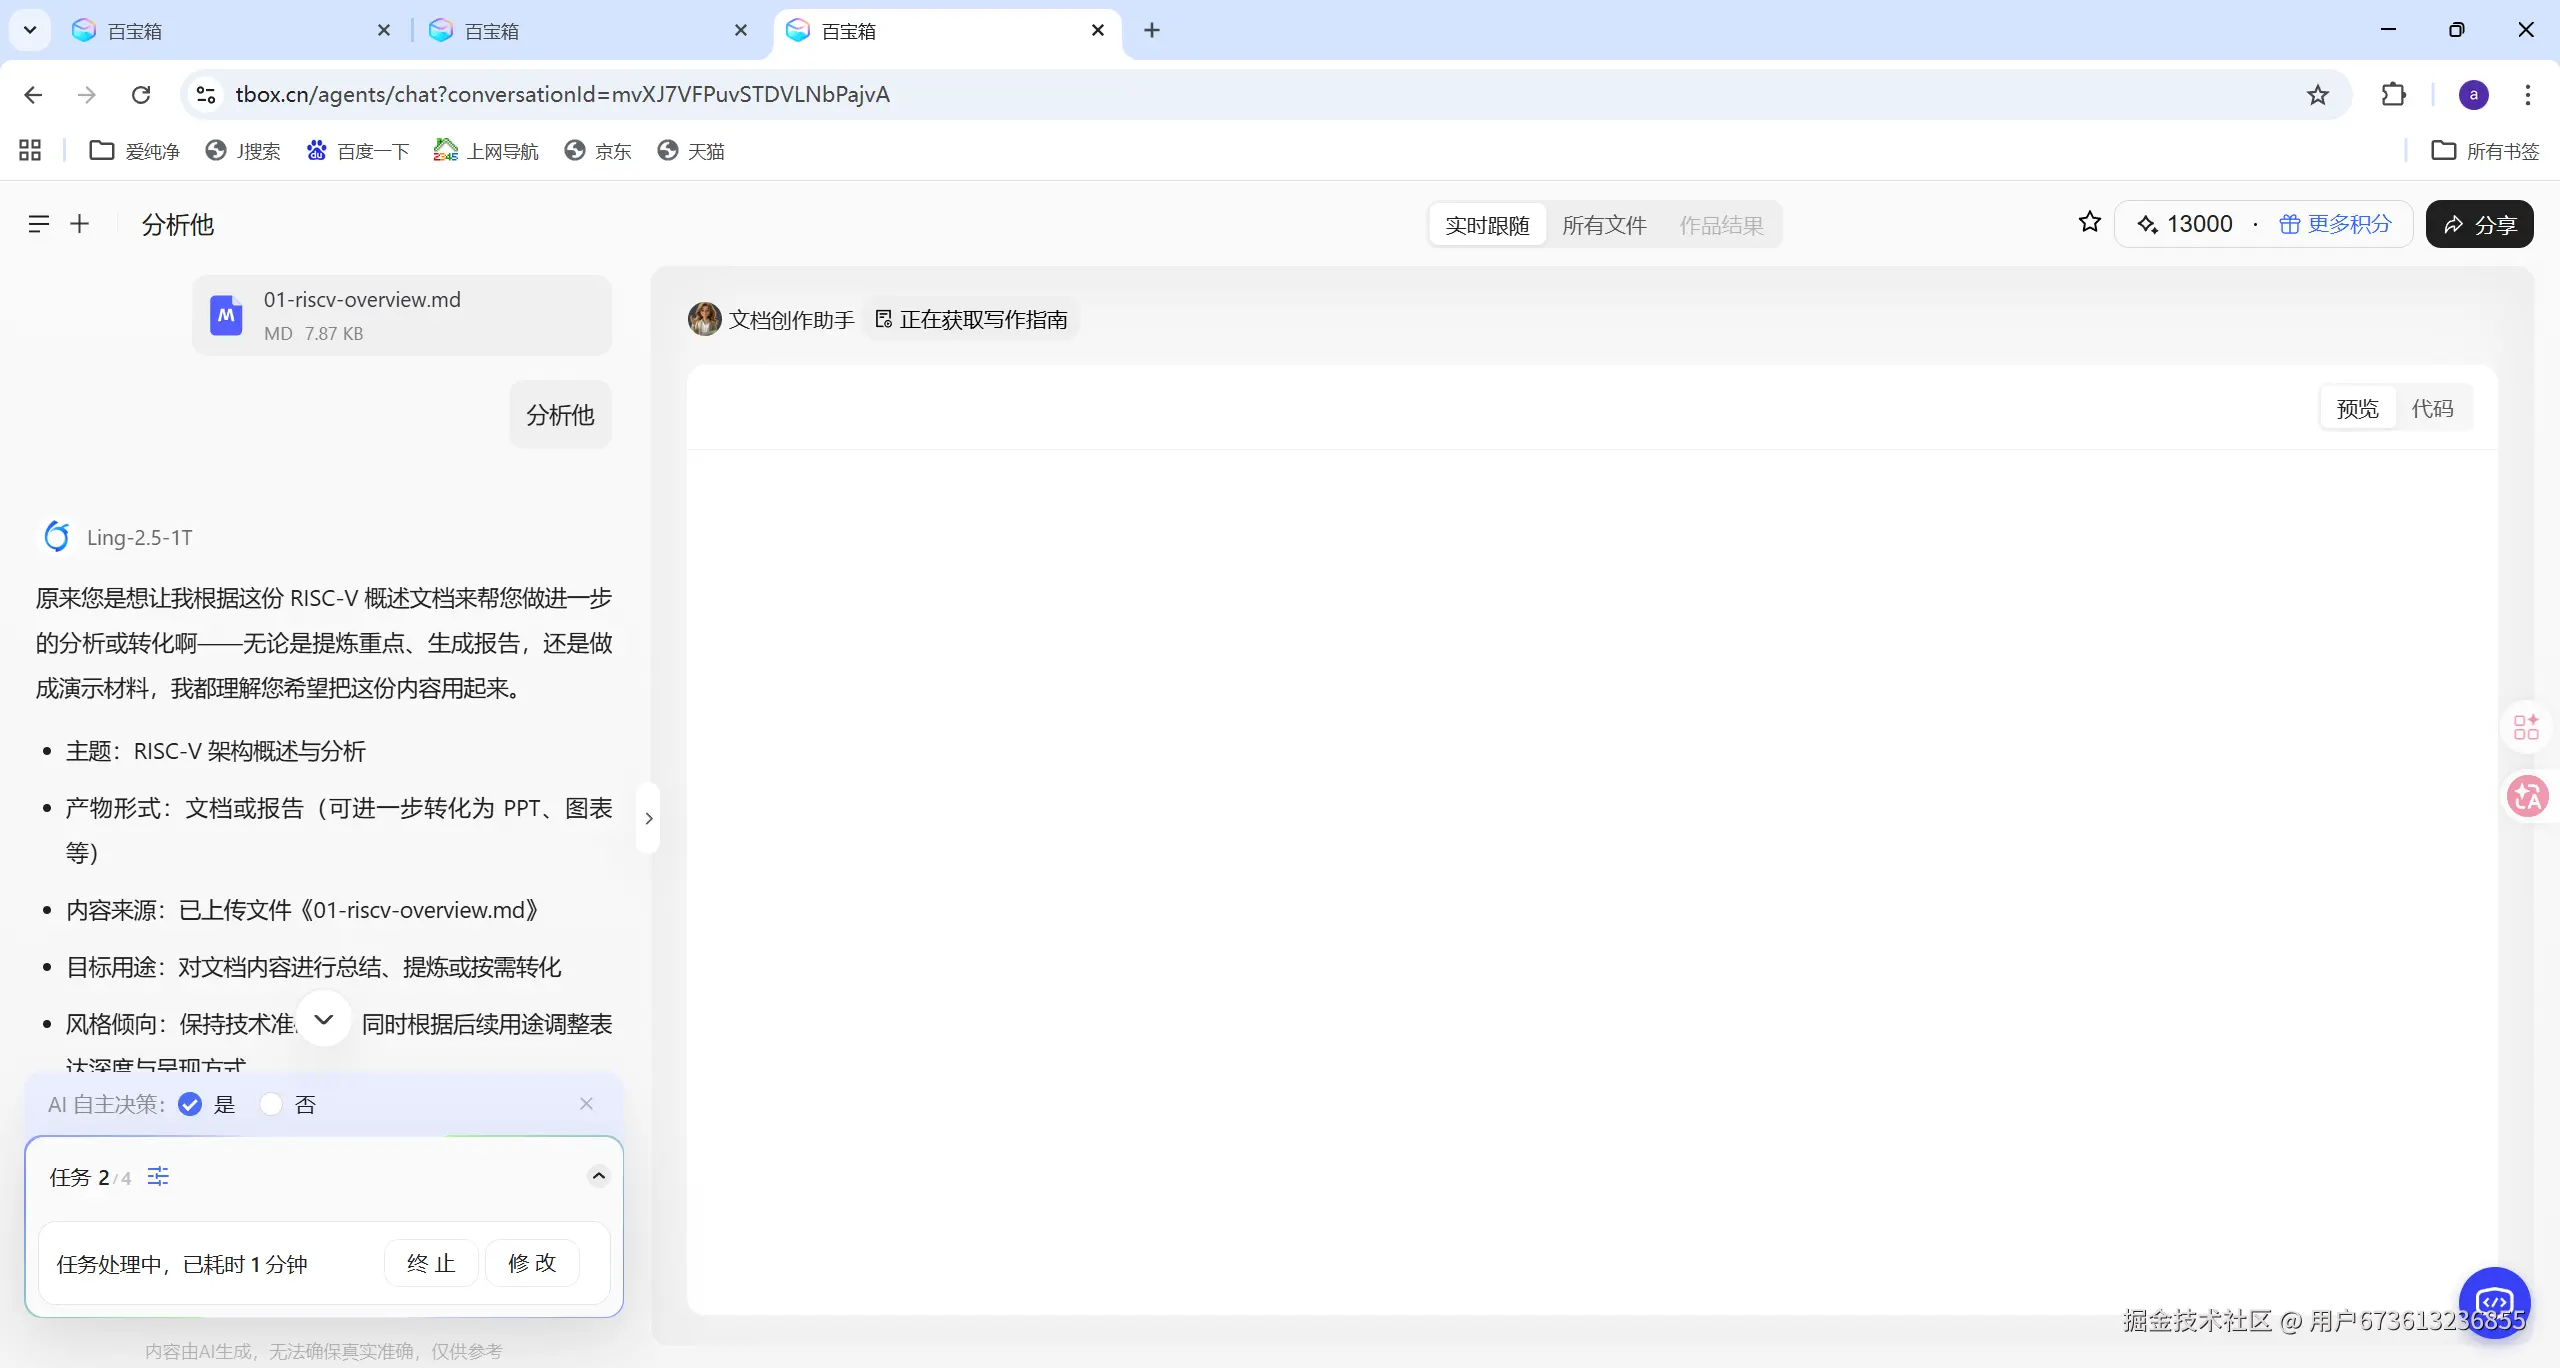
Task: Open the sidebar conversation list icon
Action: pyautogui.click(x=38, y=224)
